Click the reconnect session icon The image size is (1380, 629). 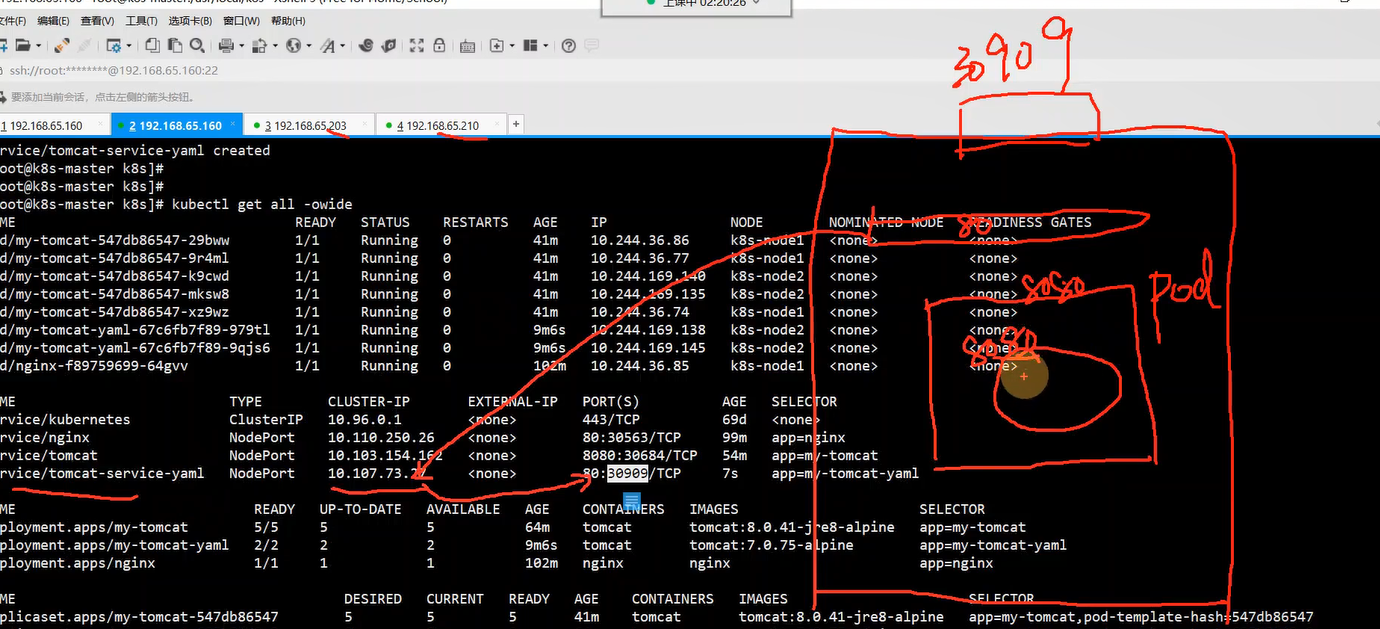click(x=61, y=45)
